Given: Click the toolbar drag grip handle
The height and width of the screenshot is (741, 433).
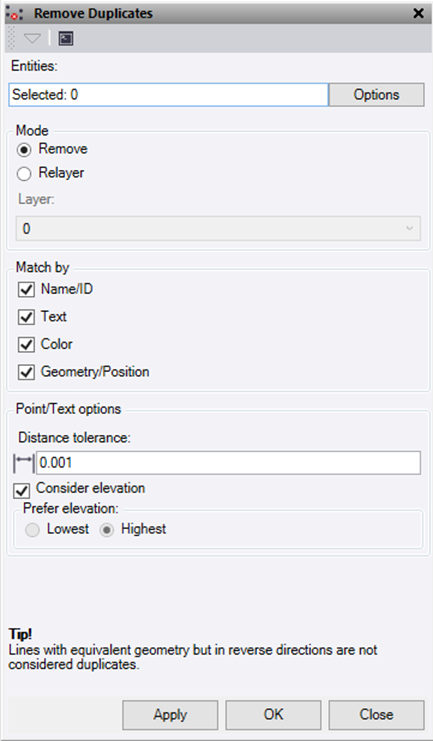Looking at the screenshot, I should 12,38.
